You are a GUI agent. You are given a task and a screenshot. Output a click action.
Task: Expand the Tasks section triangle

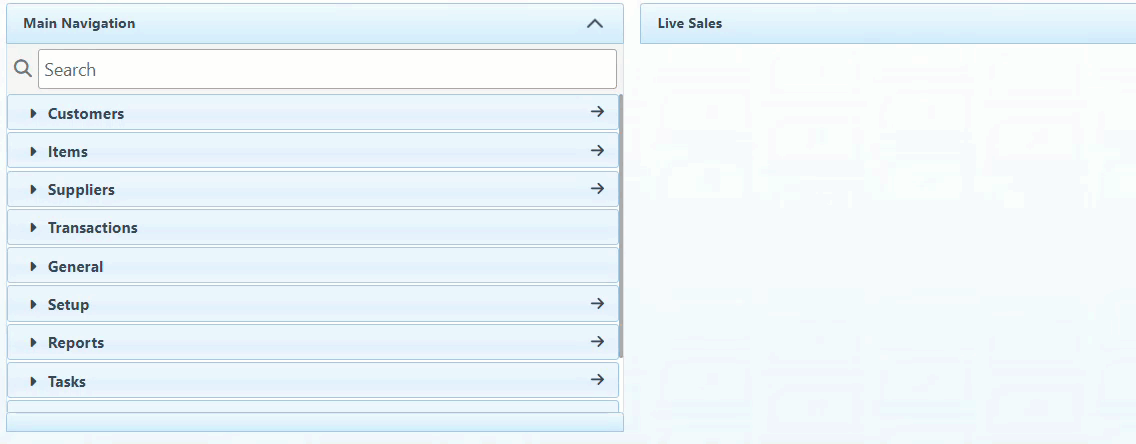click(33, 382)
